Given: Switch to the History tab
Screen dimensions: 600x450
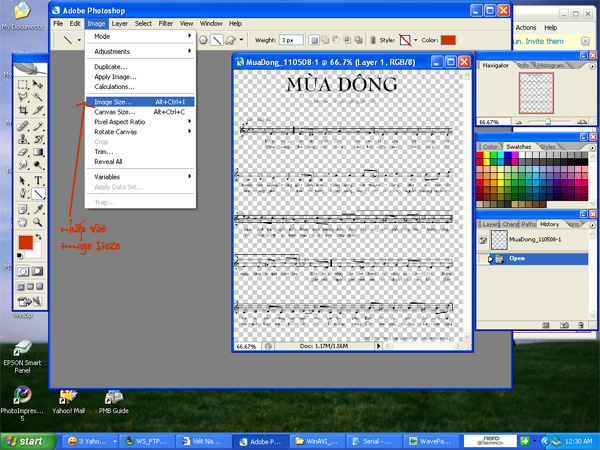Looking at the screenshot, I should [549, 224].
